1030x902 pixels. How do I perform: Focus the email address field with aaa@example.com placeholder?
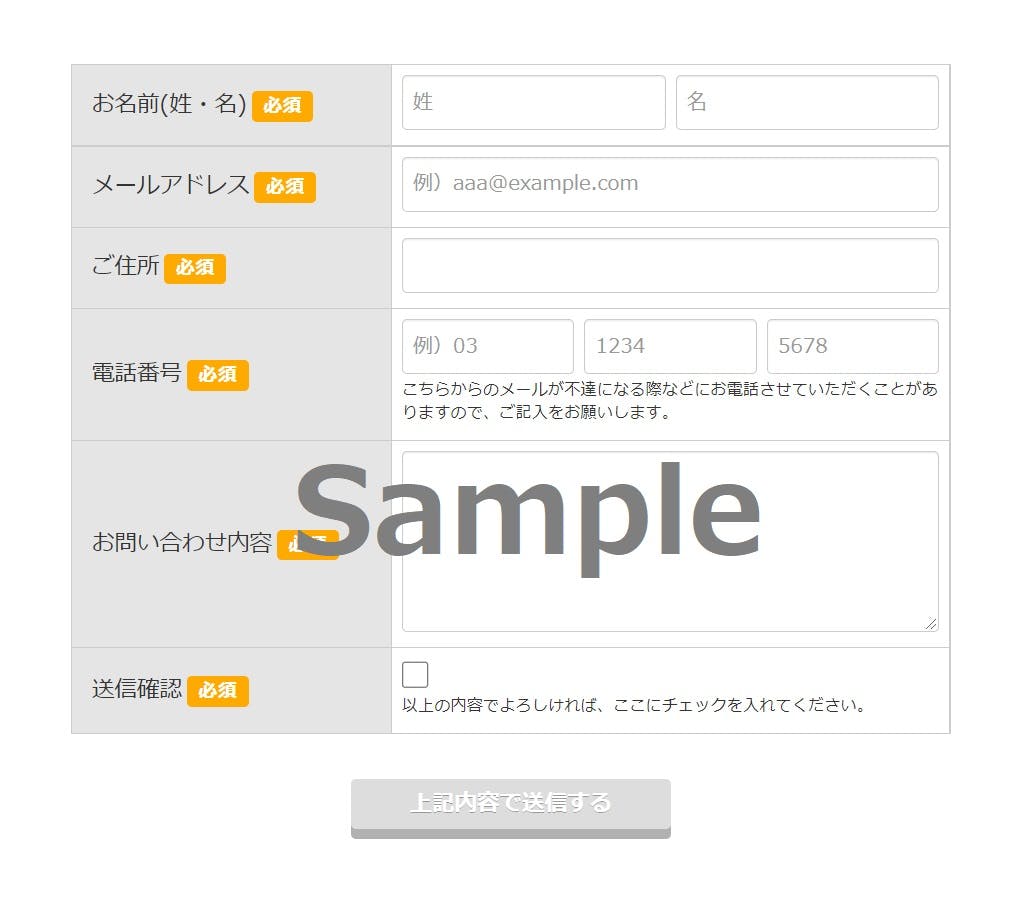670,184
